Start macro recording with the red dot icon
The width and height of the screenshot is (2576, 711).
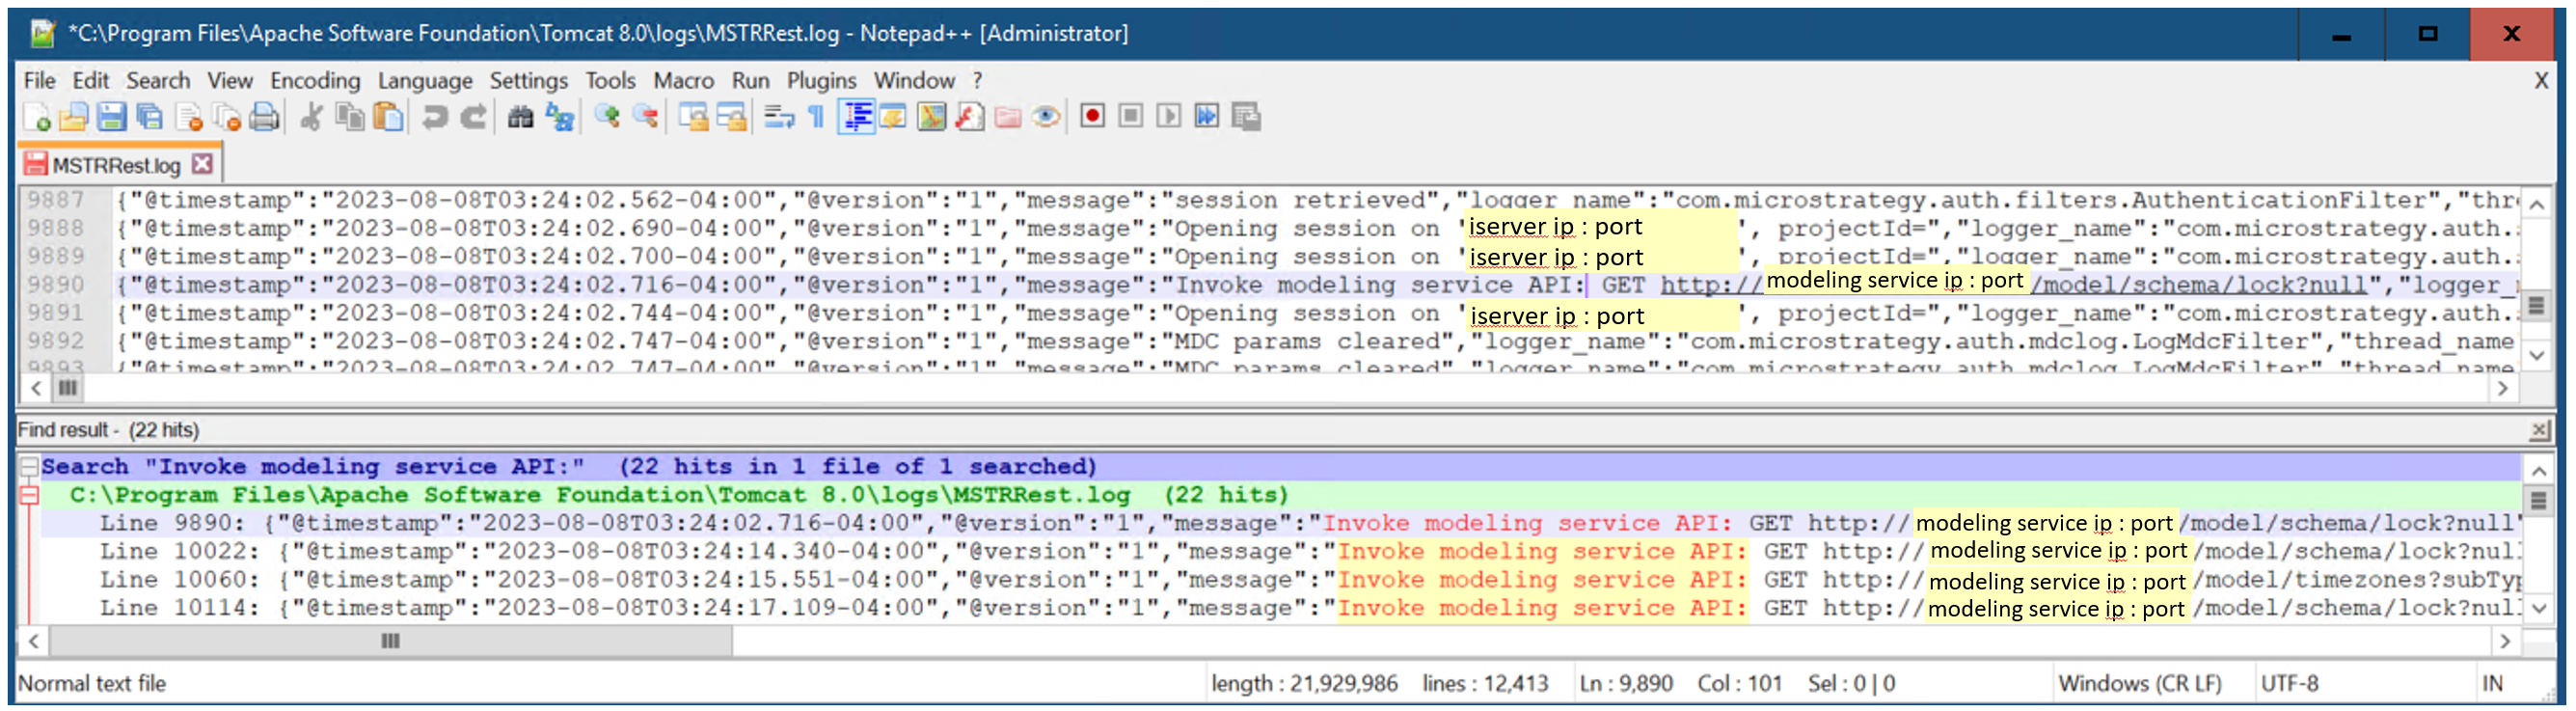[x=1092, y=116]
